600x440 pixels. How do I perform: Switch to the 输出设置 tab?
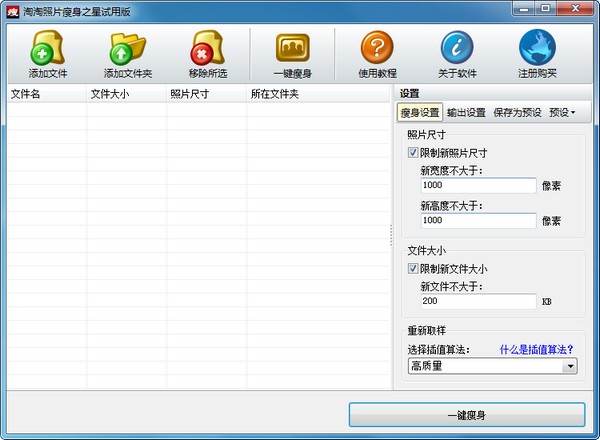tap(466, 113)
